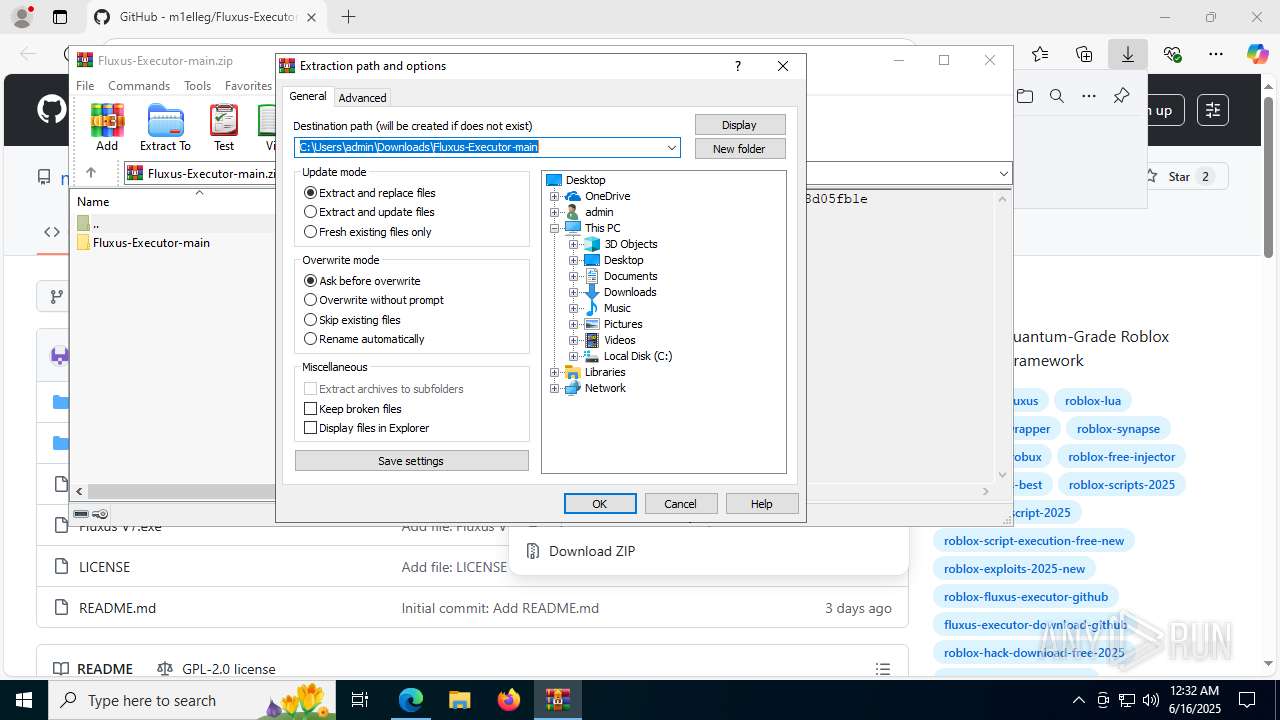This screenshot has height=720, width=1280.
Task: Click the Cancel button
Action: [681, 504]
